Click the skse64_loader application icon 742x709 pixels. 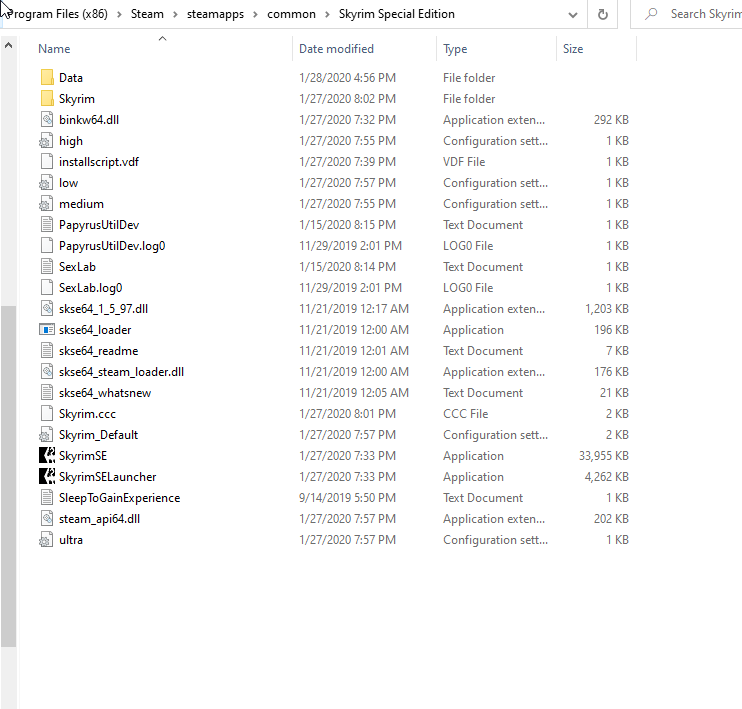47,329
